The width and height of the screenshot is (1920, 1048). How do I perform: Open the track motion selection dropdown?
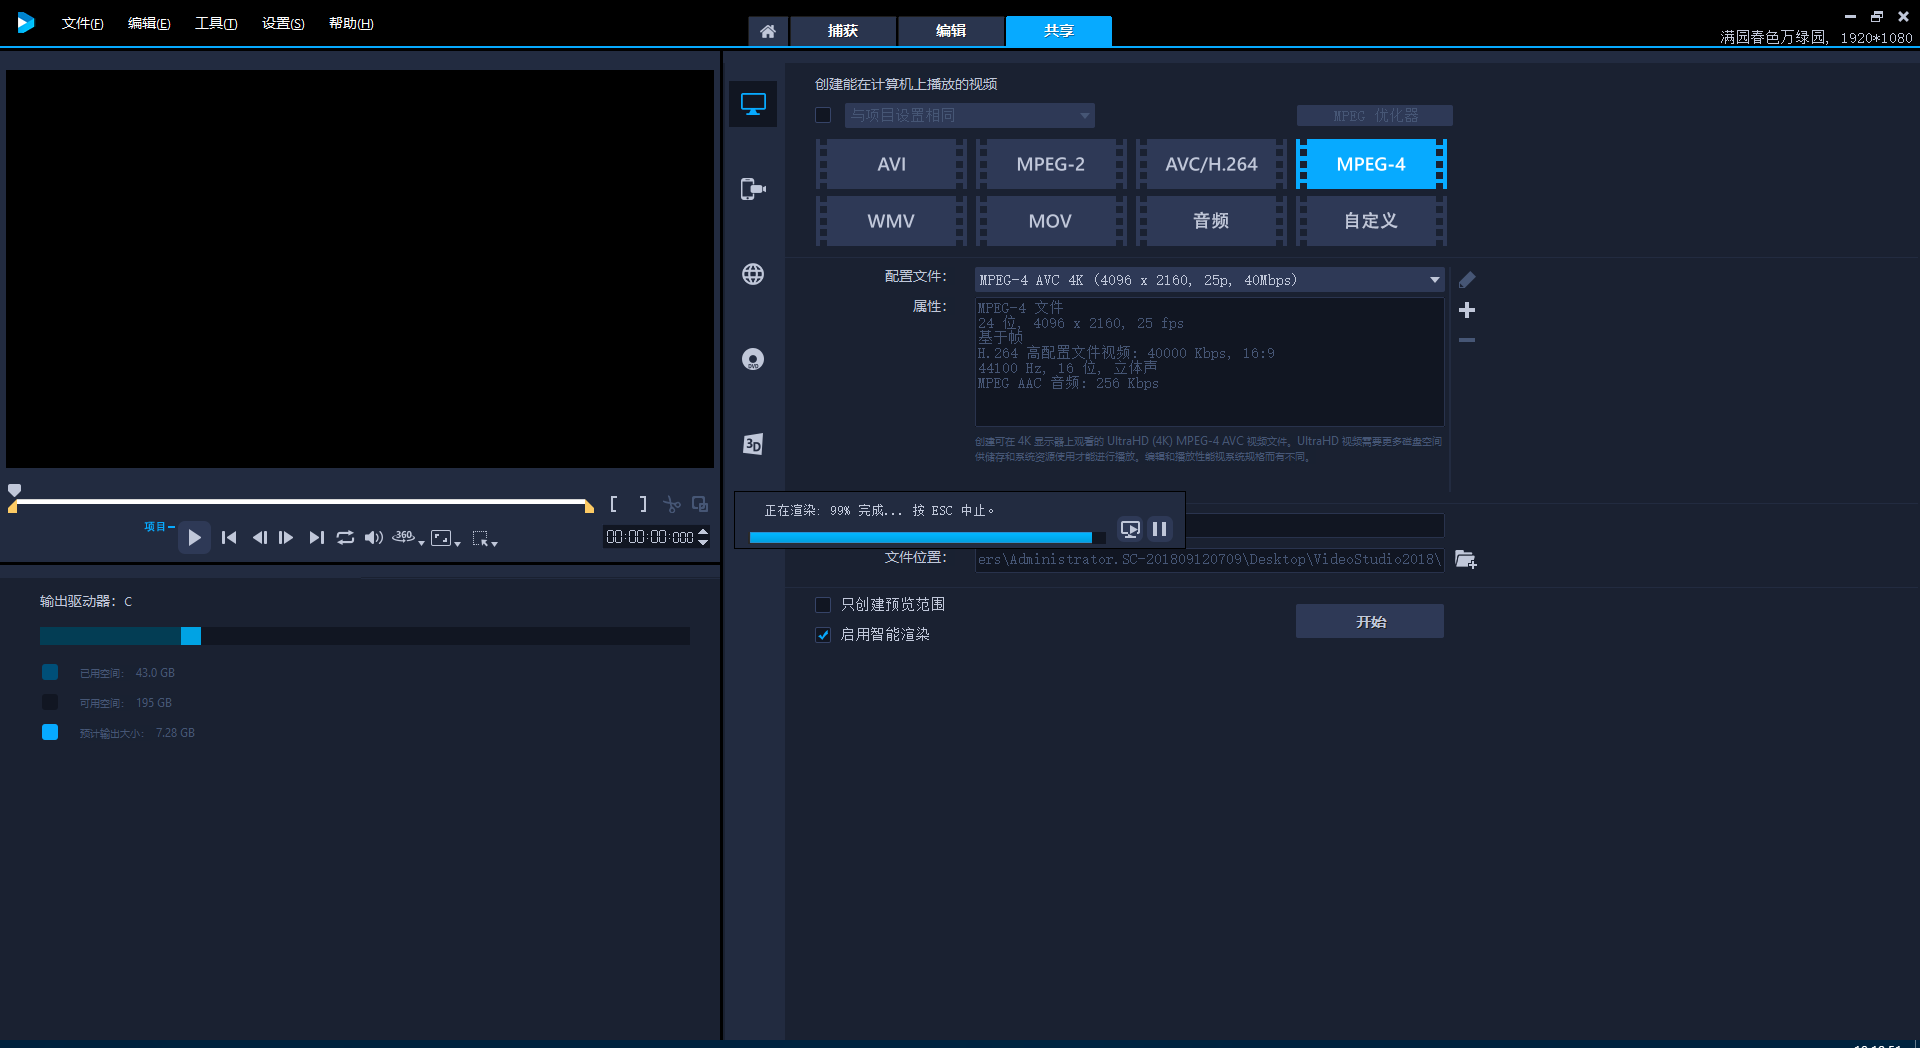point(484,538)
